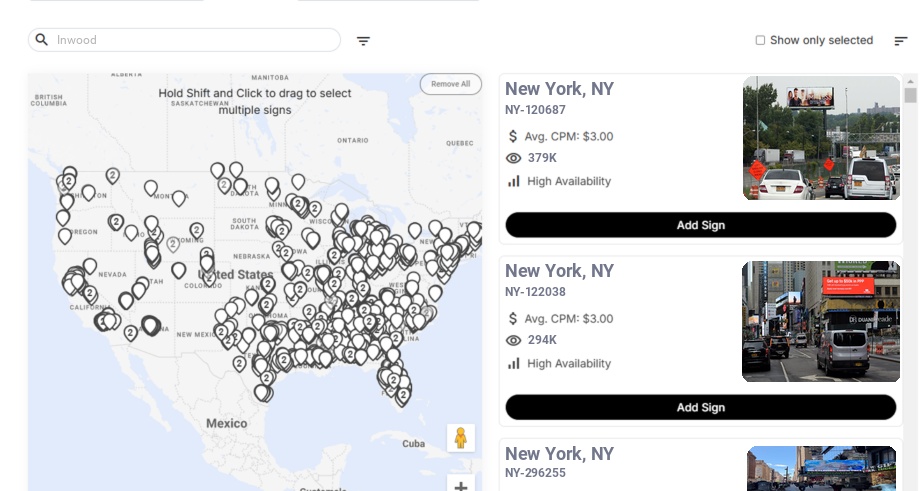Click the dollar icon on NY-120687
This screenshot has height=491, width=920.
513,136
